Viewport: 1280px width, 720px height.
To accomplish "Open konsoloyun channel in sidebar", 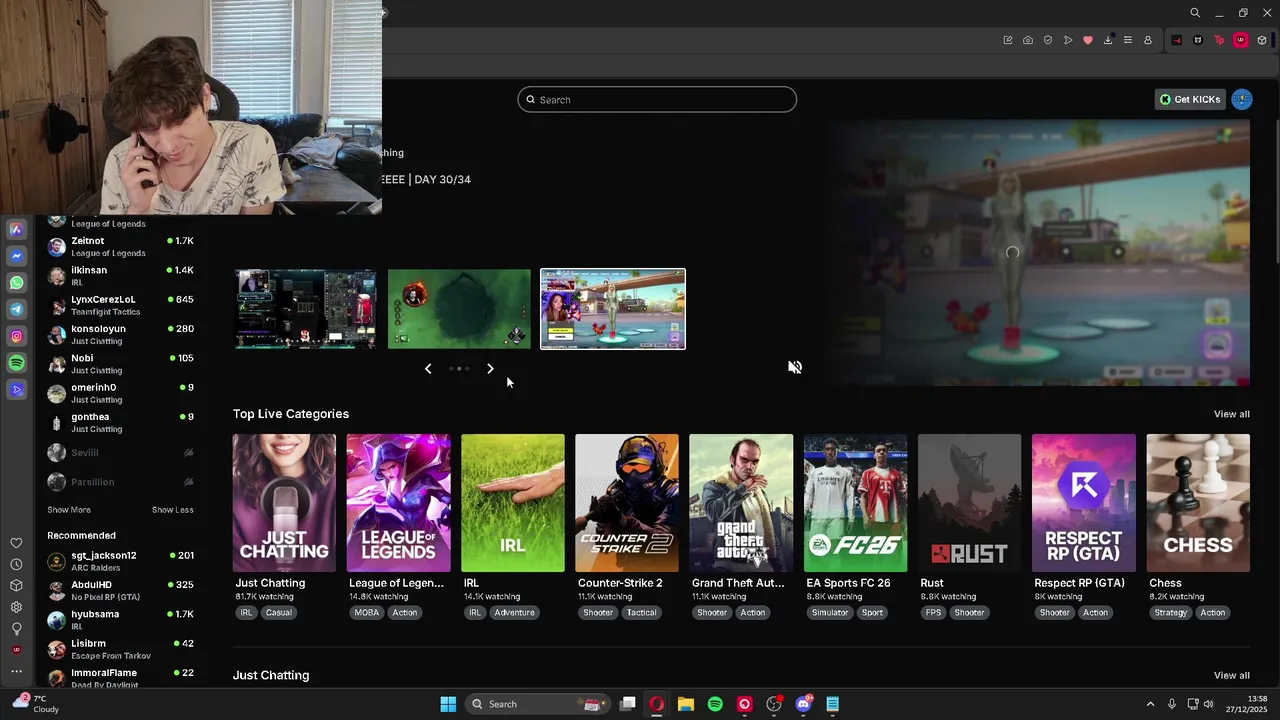I will click(x=120, y=334).
